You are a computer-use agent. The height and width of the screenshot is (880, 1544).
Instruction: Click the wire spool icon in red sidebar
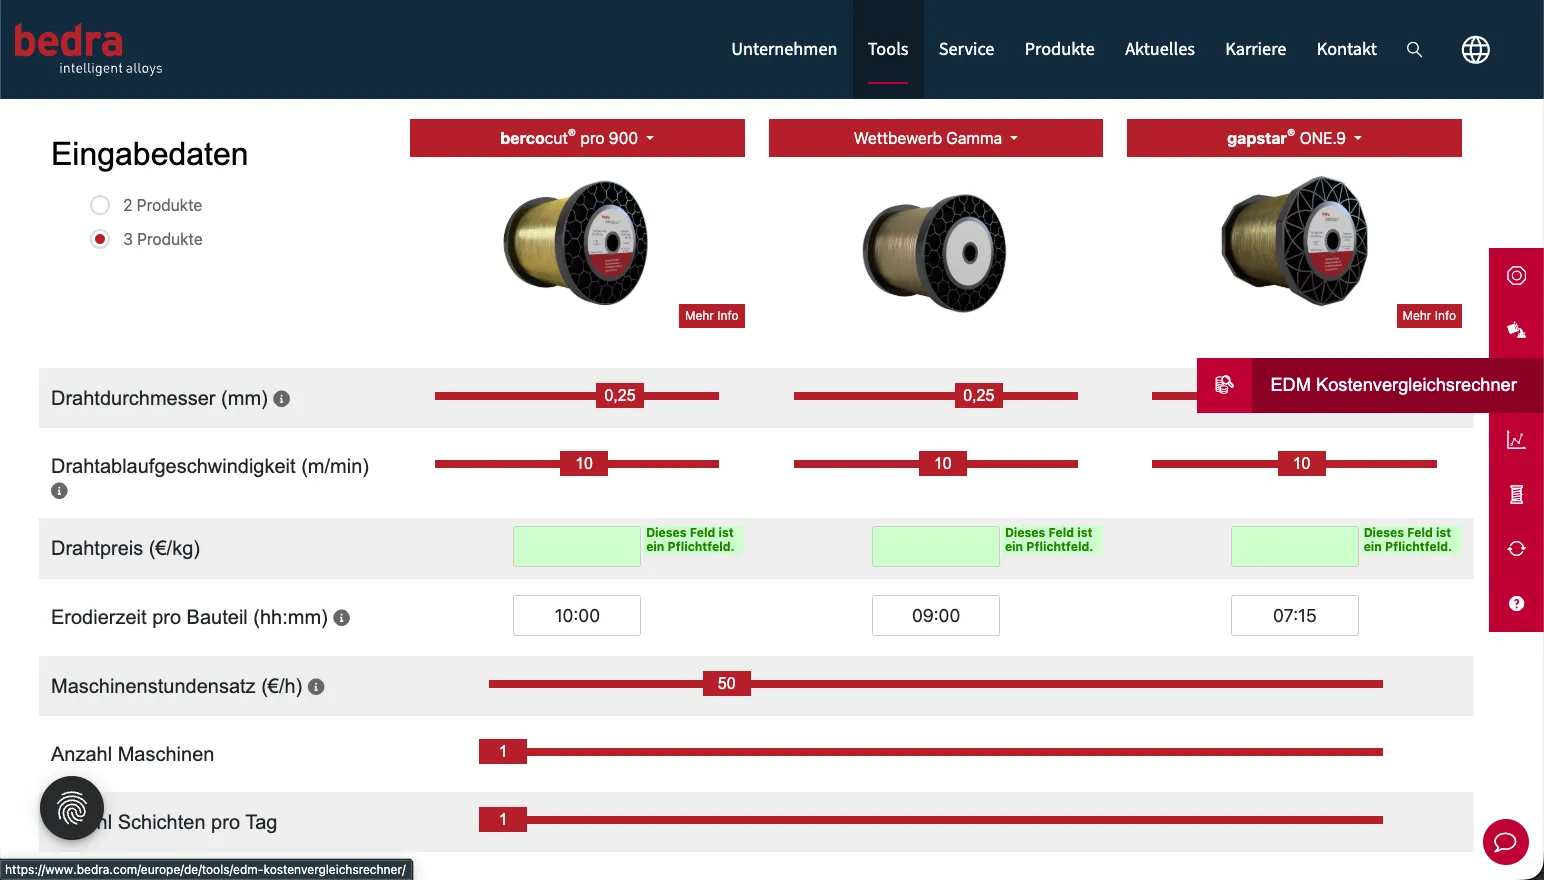point(1516,276)
